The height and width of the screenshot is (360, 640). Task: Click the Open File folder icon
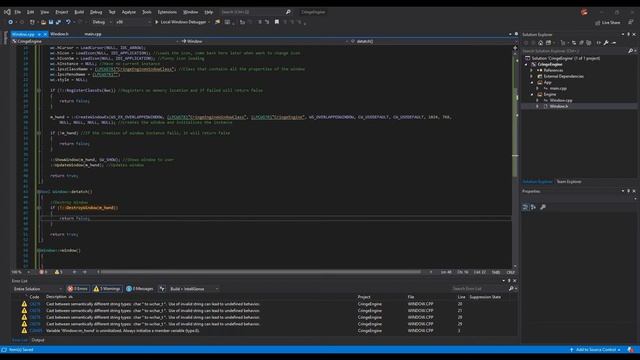pos(43,22)
